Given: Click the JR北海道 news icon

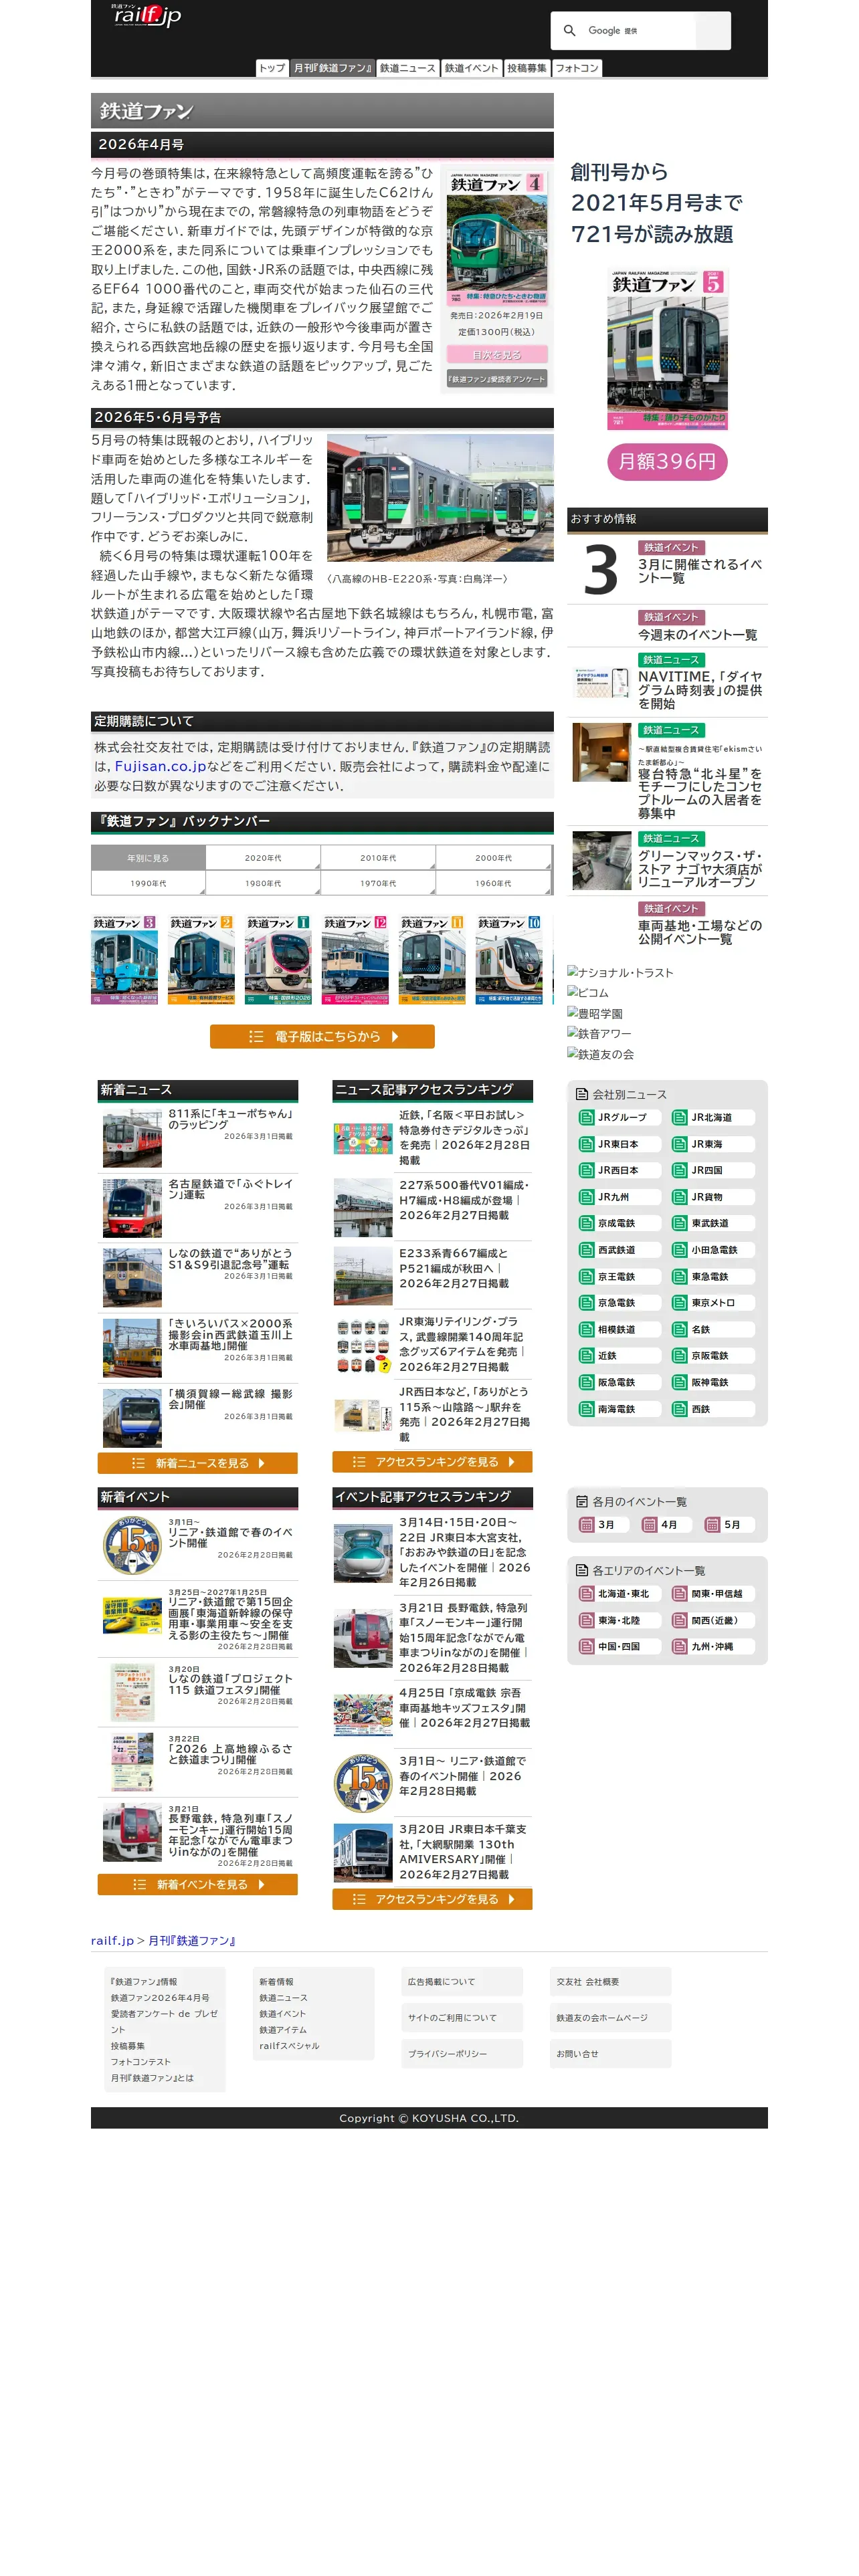Looking at the screenshot, I should [x=680, y=1117].
